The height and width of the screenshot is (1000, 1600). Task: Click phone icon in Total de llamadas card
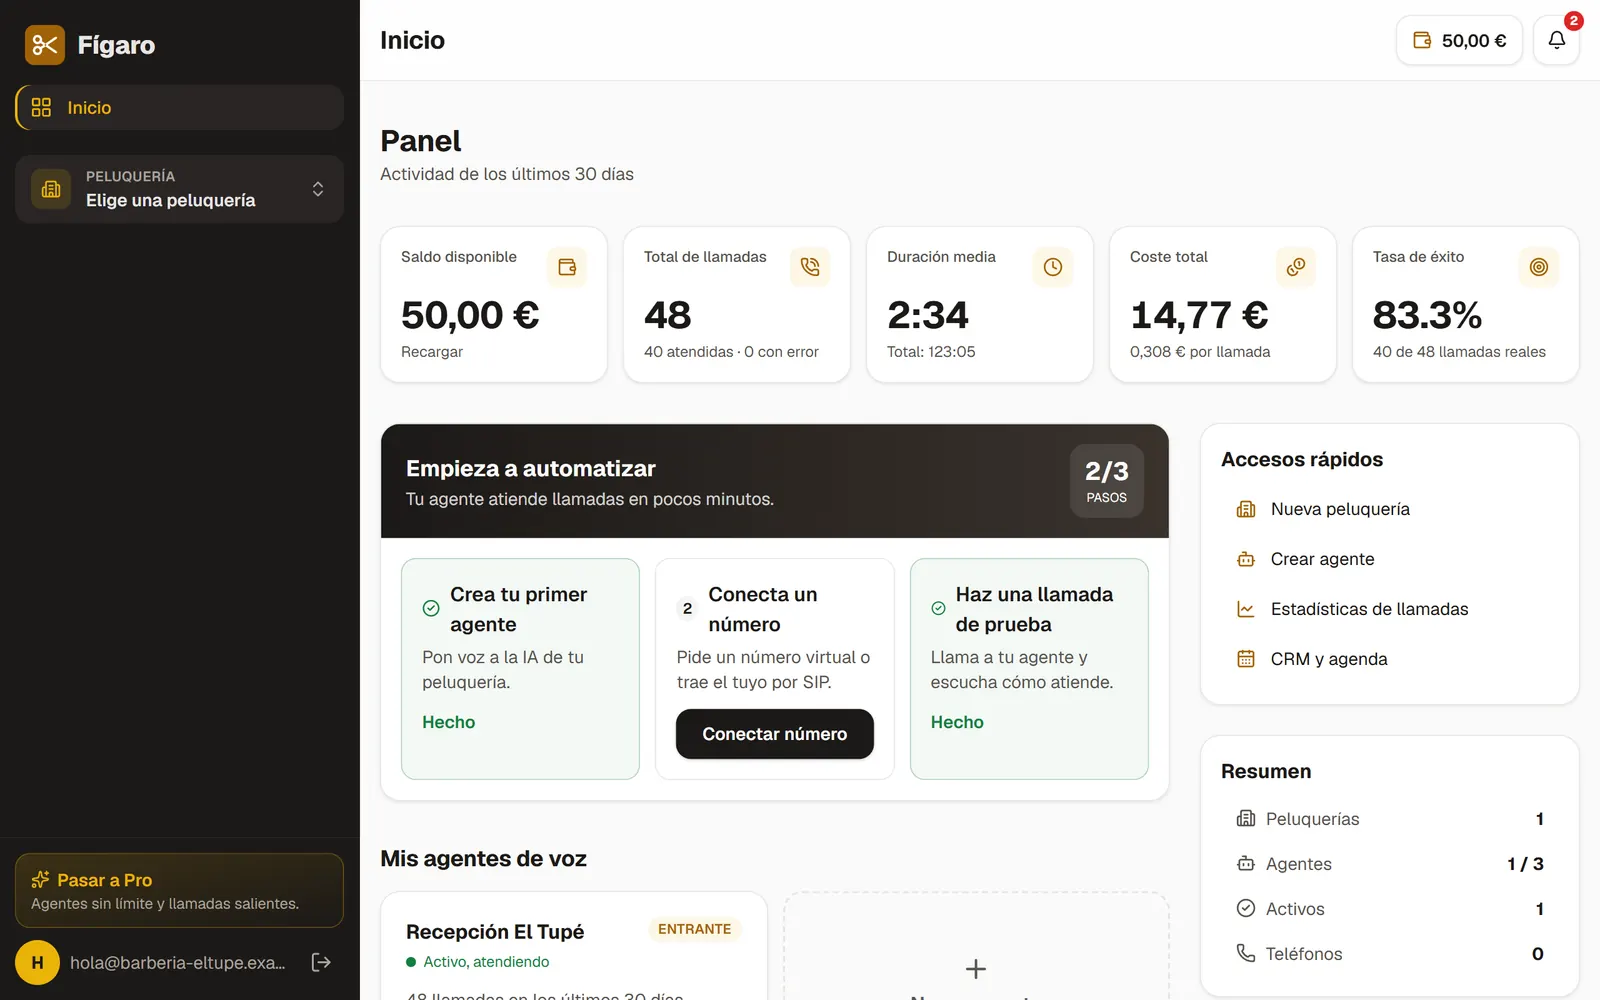[x=810, y=267]
